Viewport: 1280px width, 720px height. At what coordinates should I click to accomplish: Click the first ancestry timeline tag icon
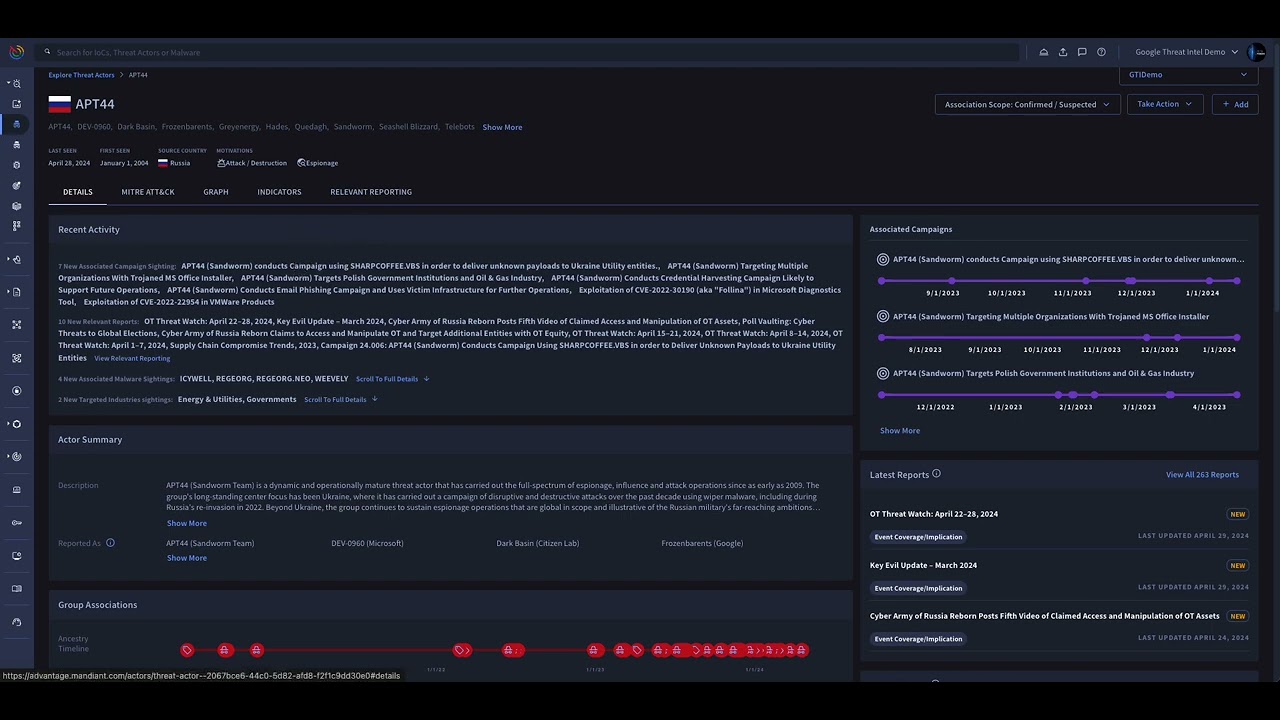click(187, 650)
